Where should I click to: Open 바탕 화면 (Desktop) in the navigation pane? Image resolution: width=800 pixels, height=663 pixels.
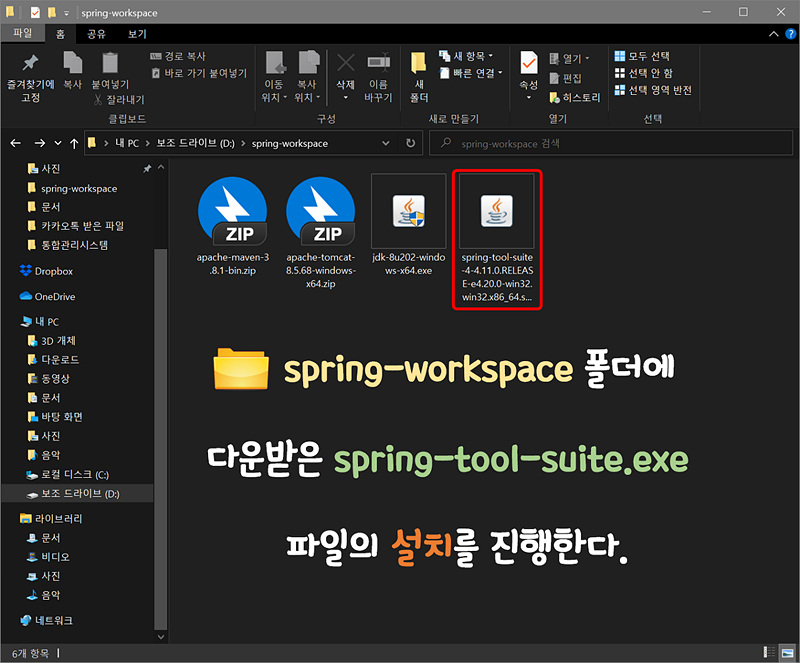click(x=56, y=417)
